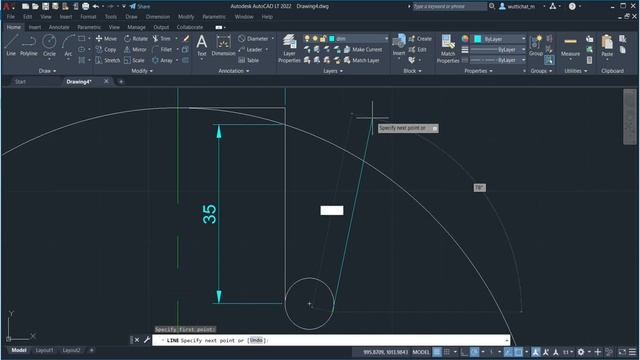Click the Stretch command
This screenshot has width=640, height=360.
[x=108, y=60]
